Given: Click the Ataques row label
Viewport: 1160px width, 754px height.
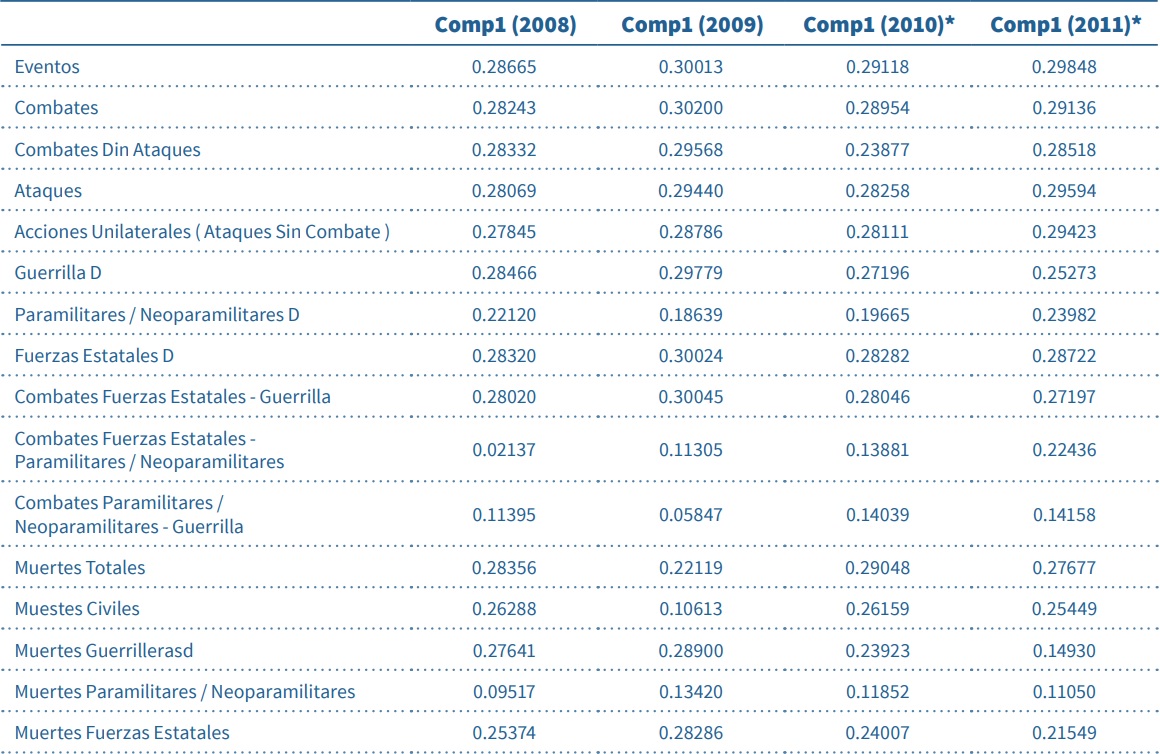Looking at the screenshot, I should click(48, 190).
